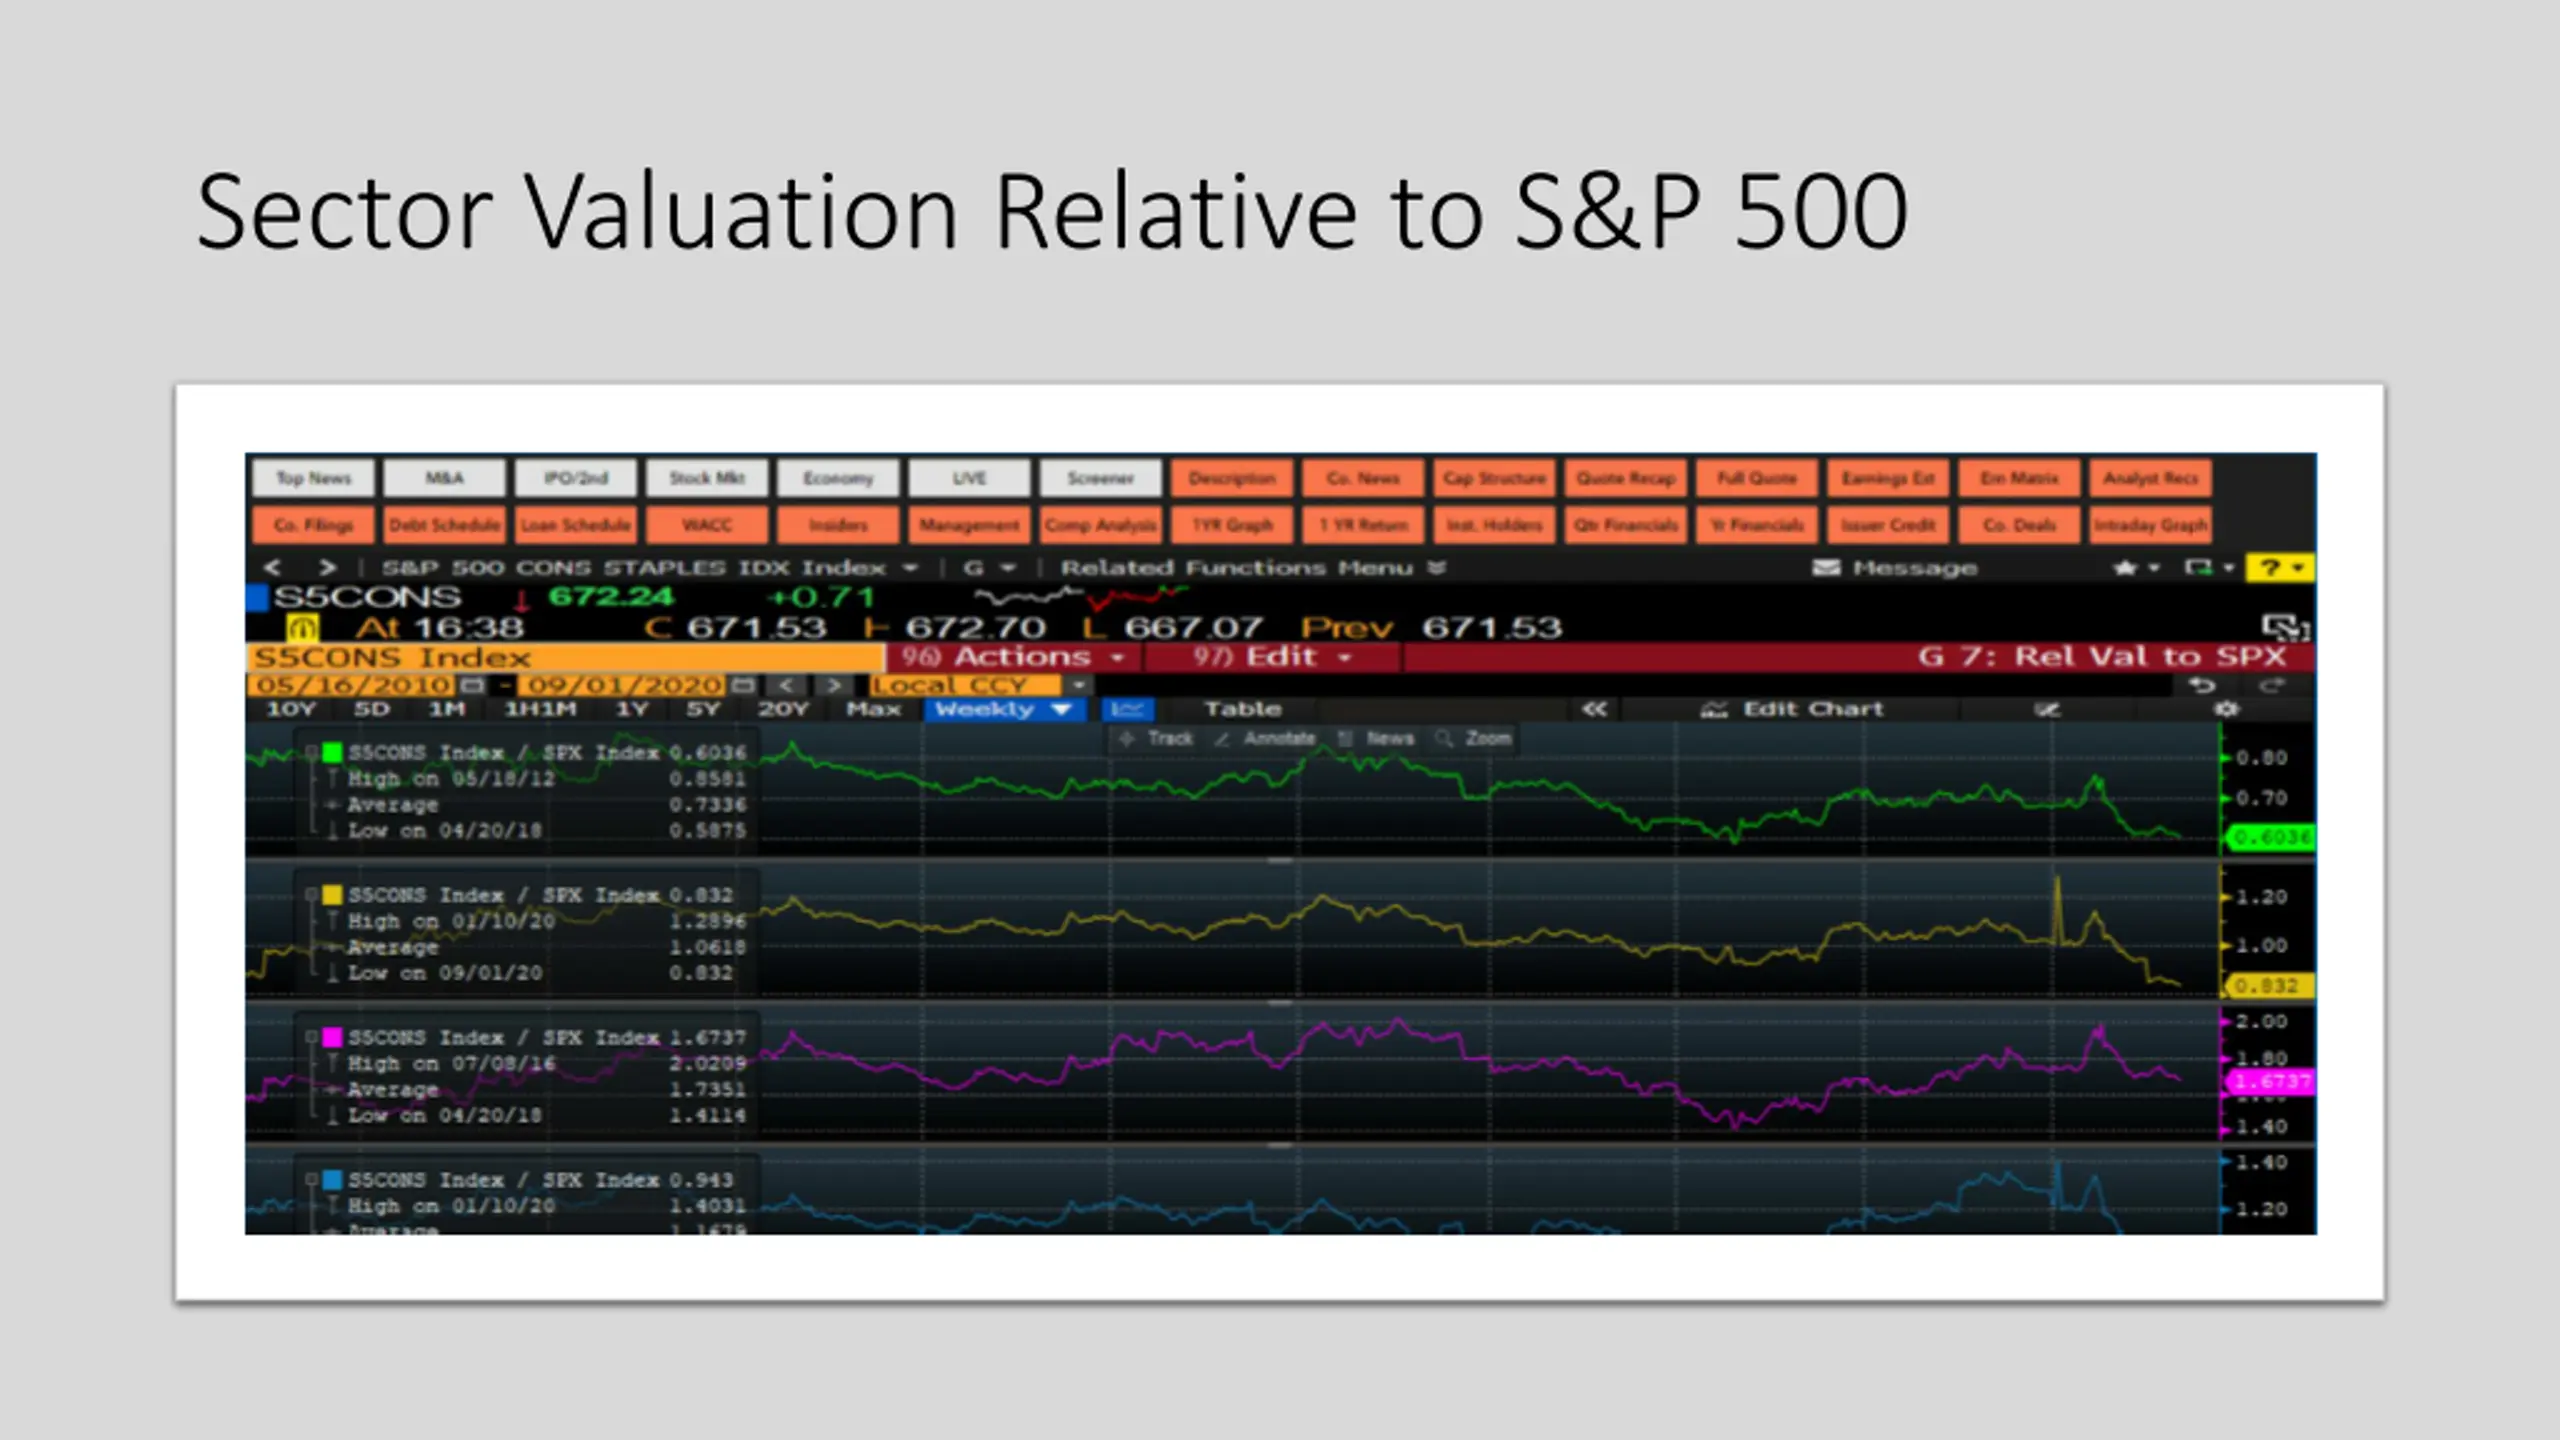This screenshot has width=2560, height=1440.
Task: Click the orange Description button
Action: [1231, 478]
